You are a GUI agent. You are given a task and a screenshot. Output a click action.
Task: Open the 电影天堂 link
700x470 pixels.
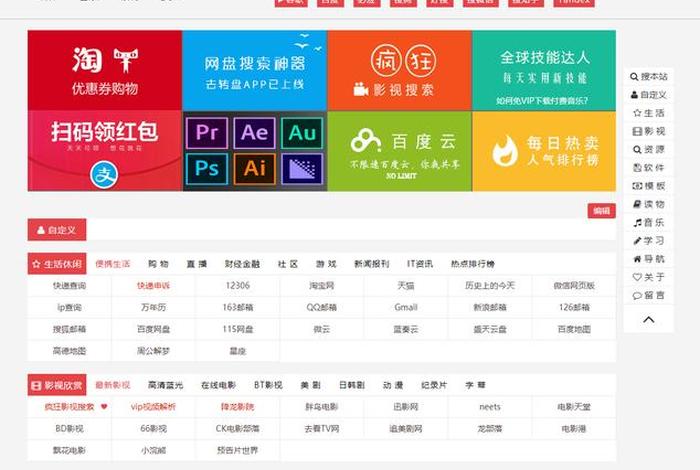coord(574,407)
